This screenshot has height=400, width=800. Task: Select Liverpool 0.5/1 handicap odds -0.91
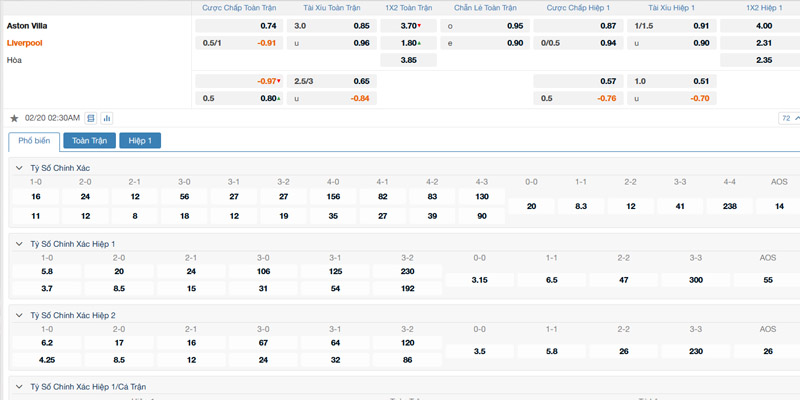tap(239, 43)
